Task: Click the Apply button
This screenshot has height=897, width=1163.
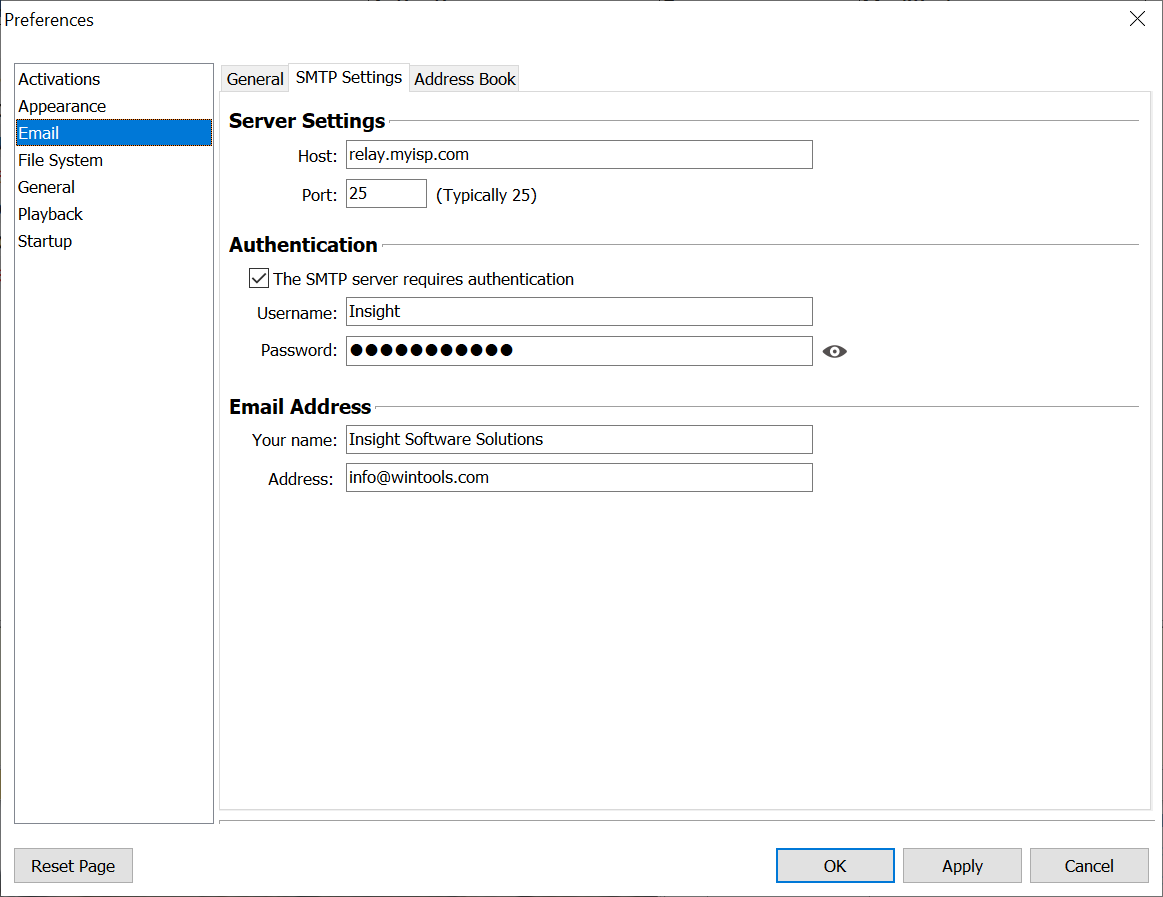Action: 962,866
